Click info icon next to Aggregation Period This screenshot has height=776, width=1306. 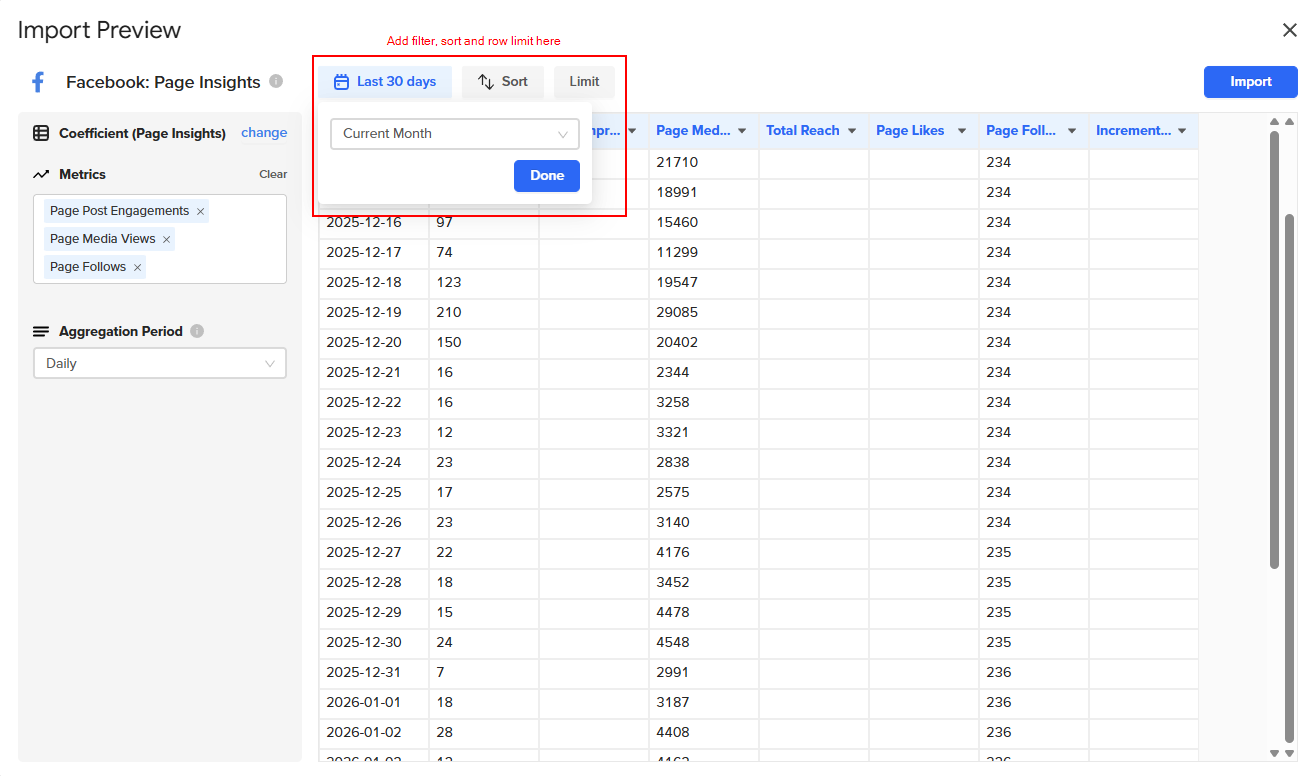(x=197, y=331)
